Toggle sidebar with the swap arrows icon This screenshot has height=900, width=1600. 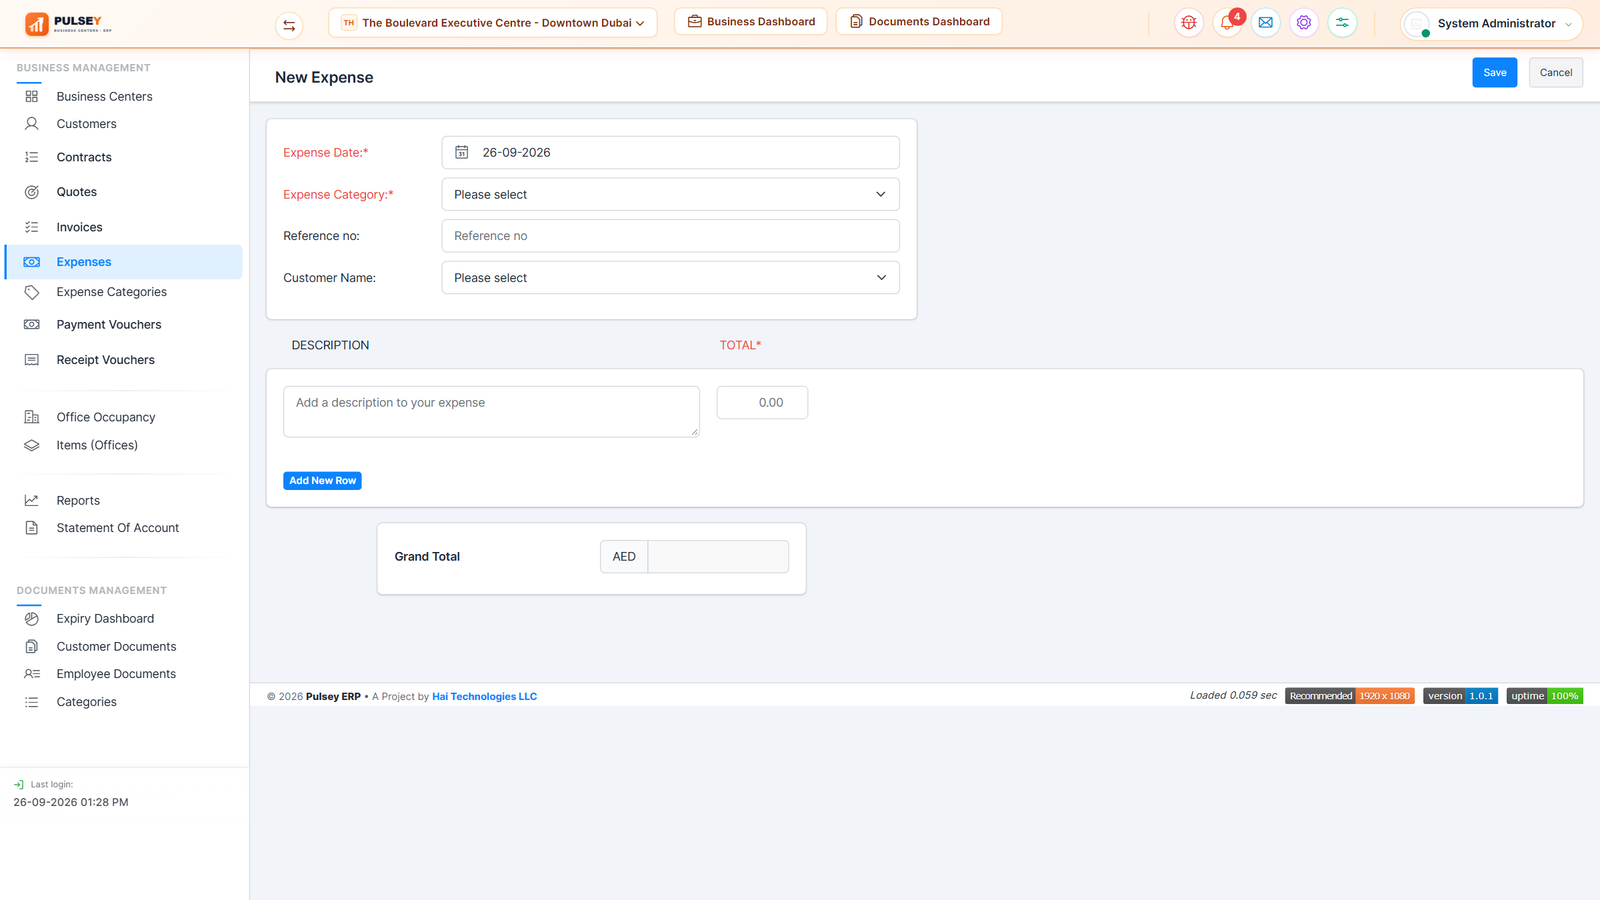[289, 25]
